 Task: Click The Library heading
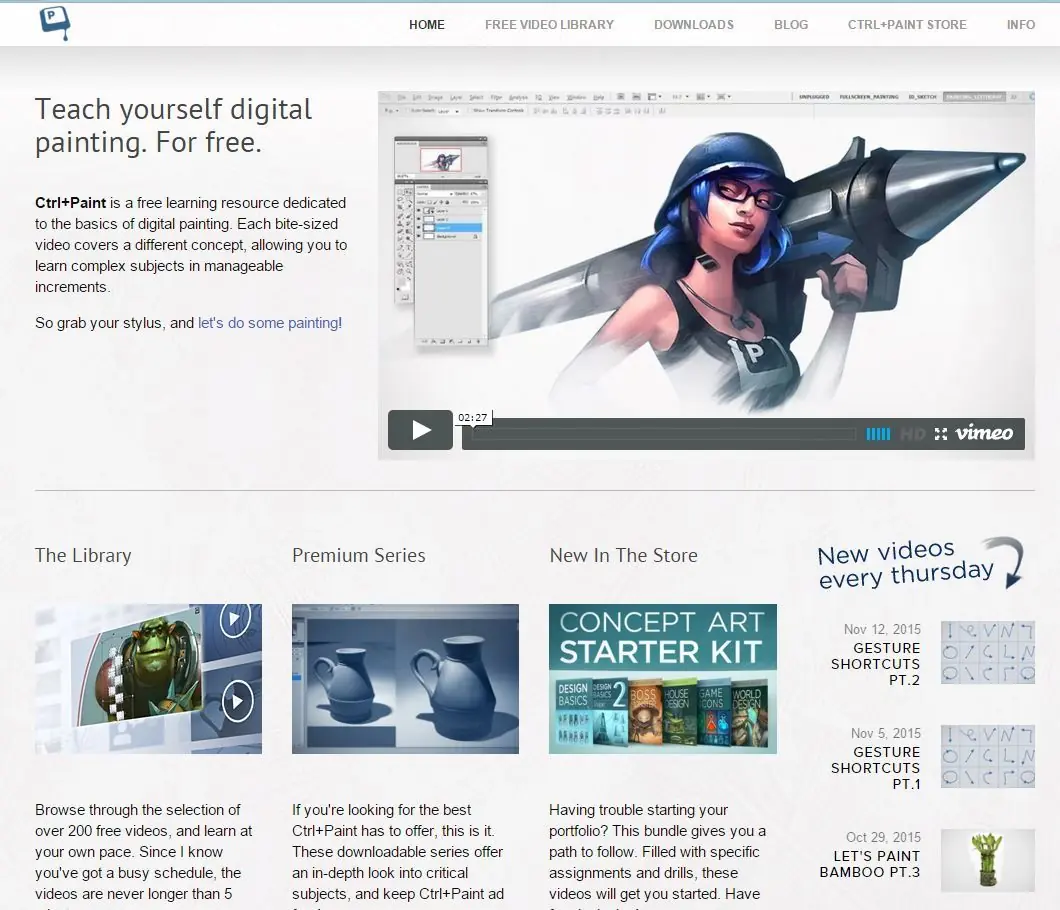pyautogui.click(x=83, y=556)
